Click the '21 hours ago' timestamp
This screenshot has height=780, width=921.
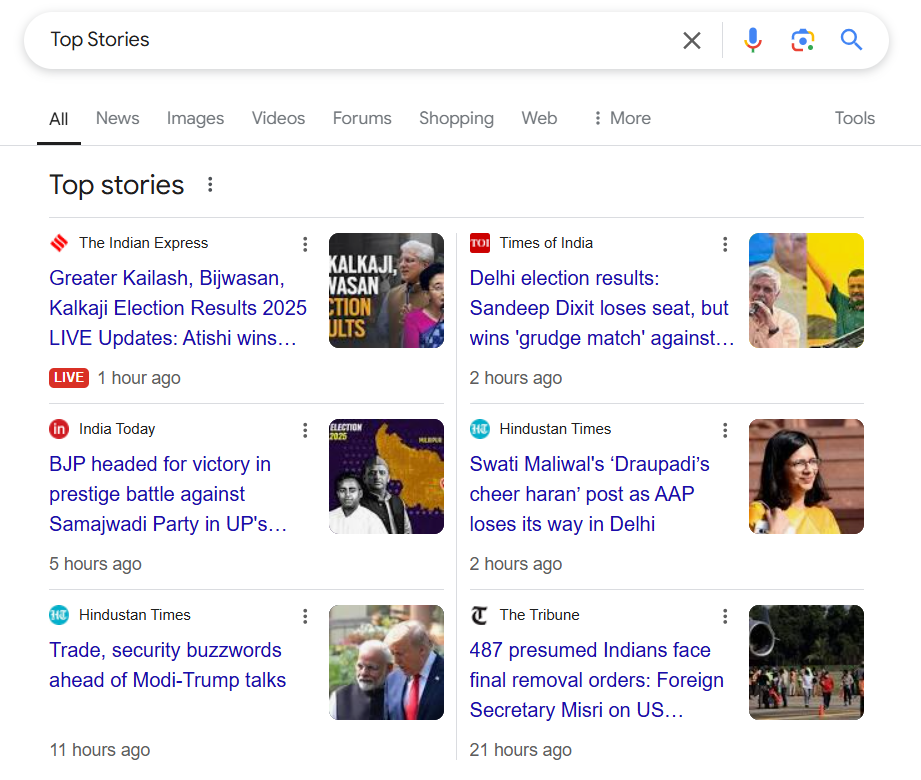coord(520,750)
